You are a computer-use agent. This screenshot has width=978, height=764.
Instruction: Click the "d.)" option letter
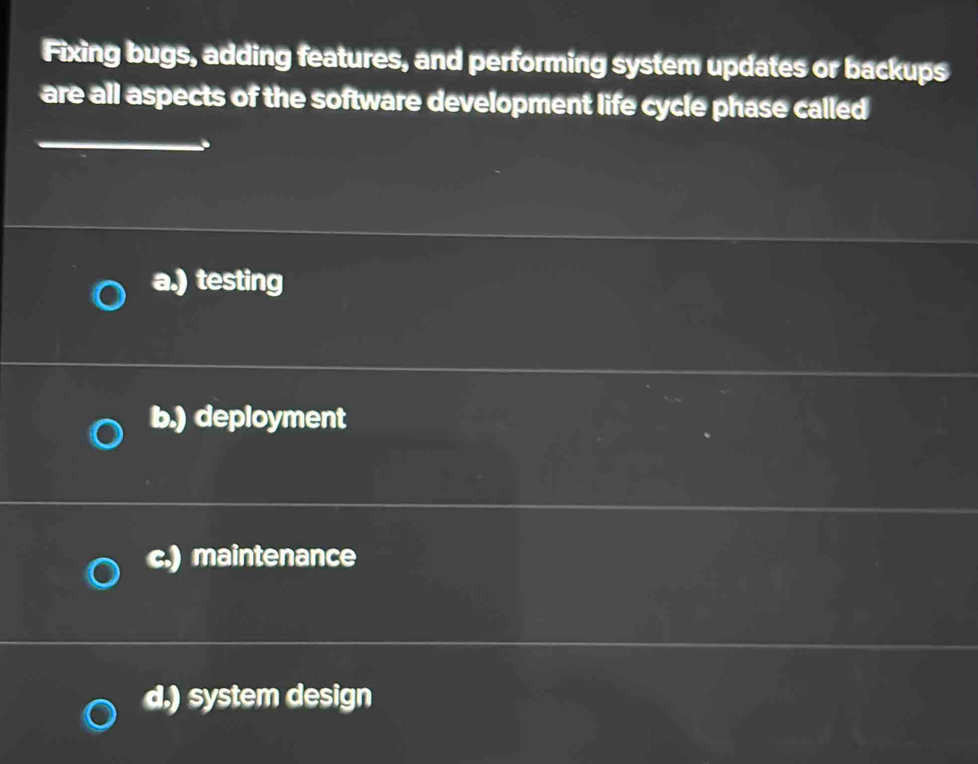[162, 696]
